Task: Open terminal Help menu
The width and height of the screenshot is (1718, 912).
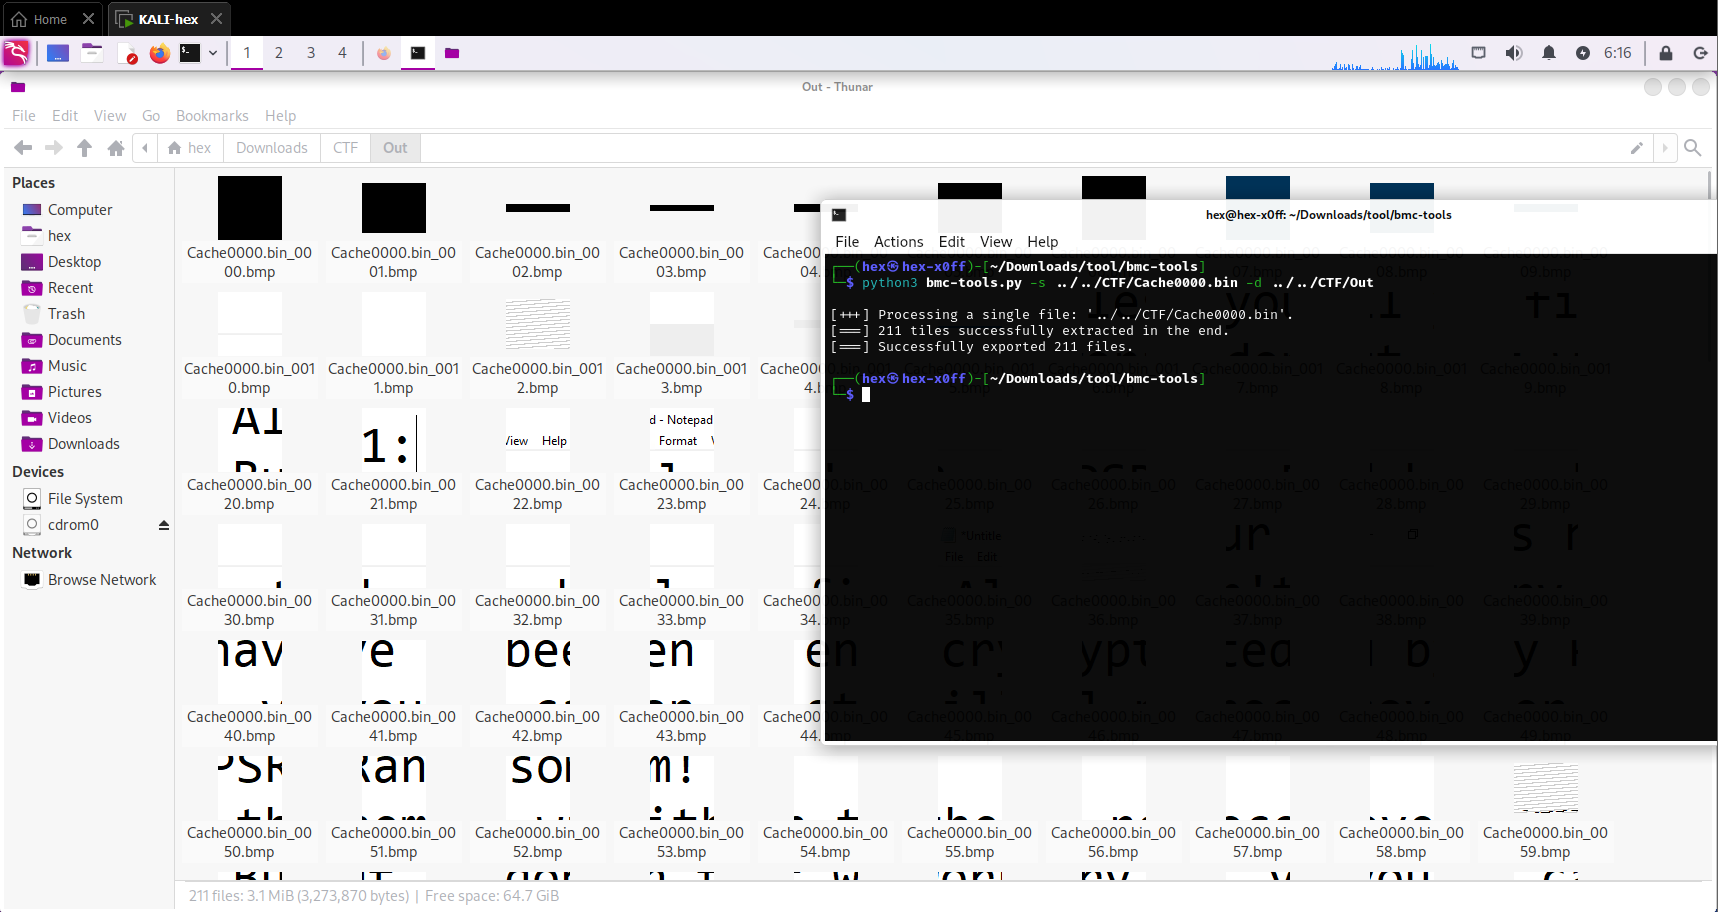Action: pyautogui.click(x=1042, y=242)
